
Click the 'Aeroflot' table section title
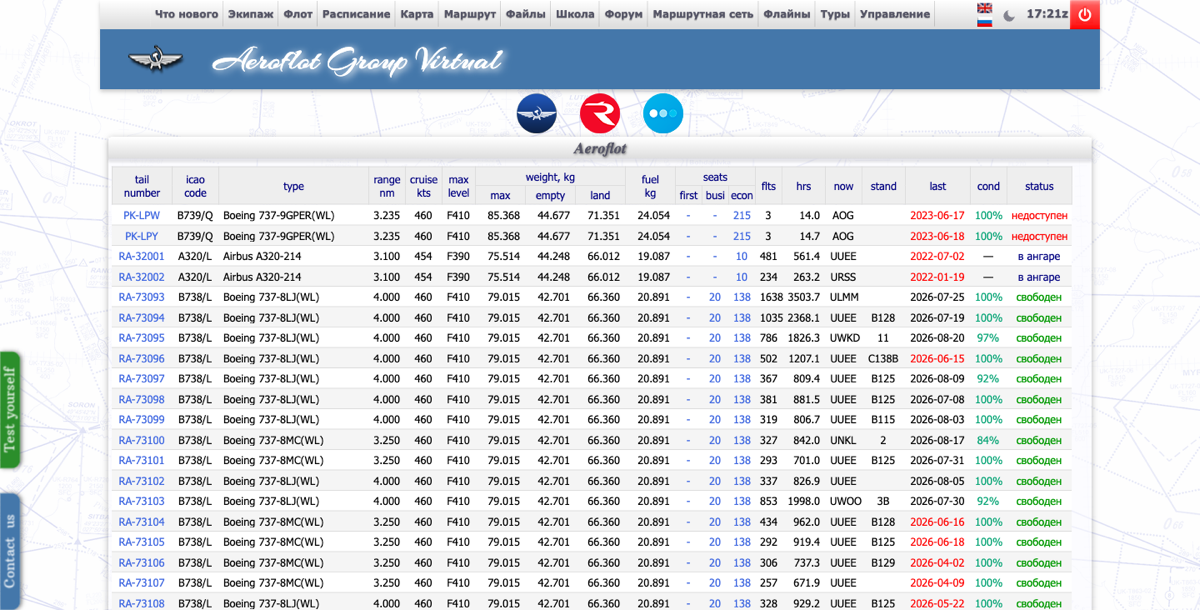pyautogui.click(x=600, y=149)
